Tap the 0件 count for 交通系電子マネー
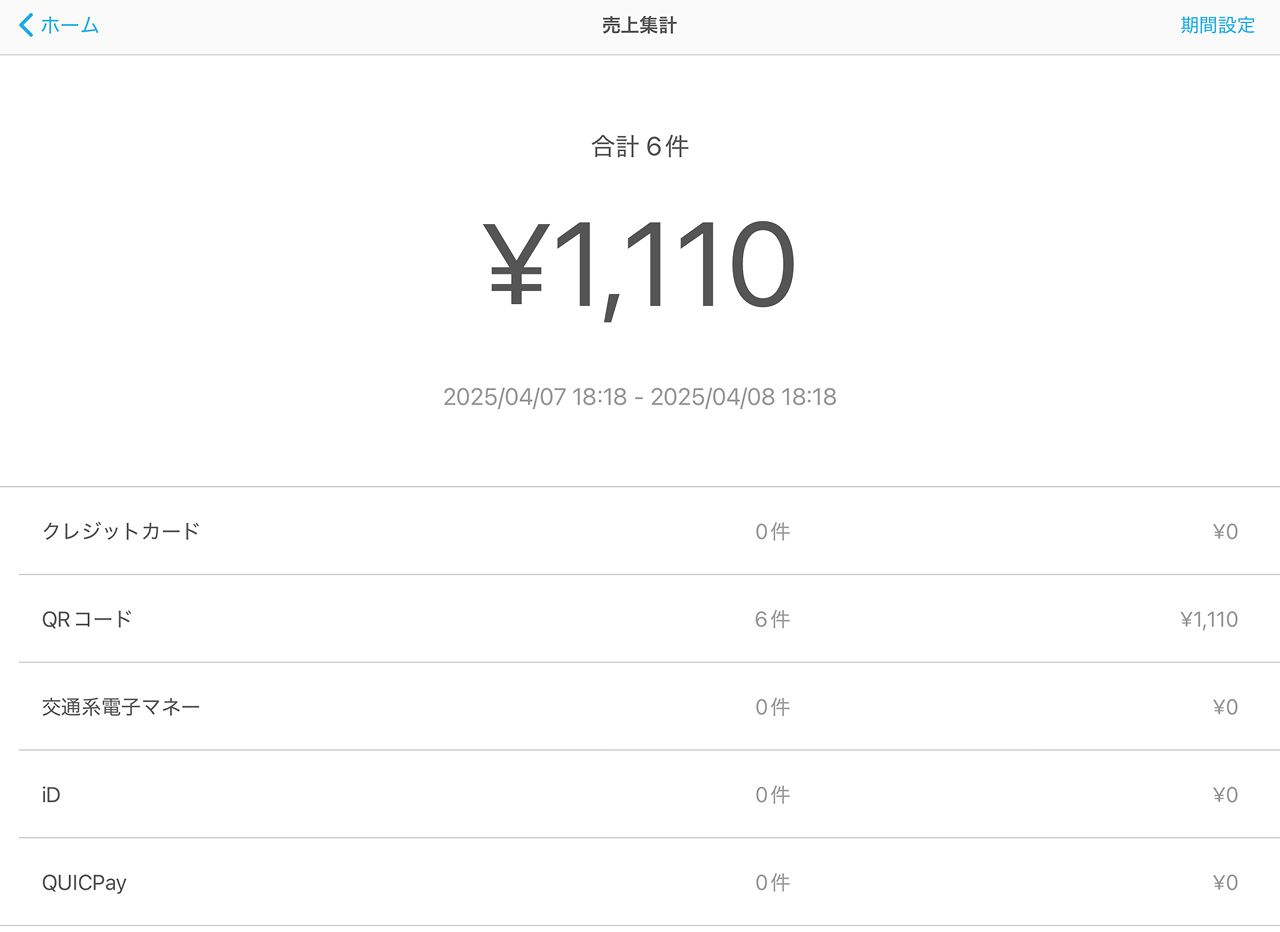This screenshot has height=932, width=1280. point(772,708)
